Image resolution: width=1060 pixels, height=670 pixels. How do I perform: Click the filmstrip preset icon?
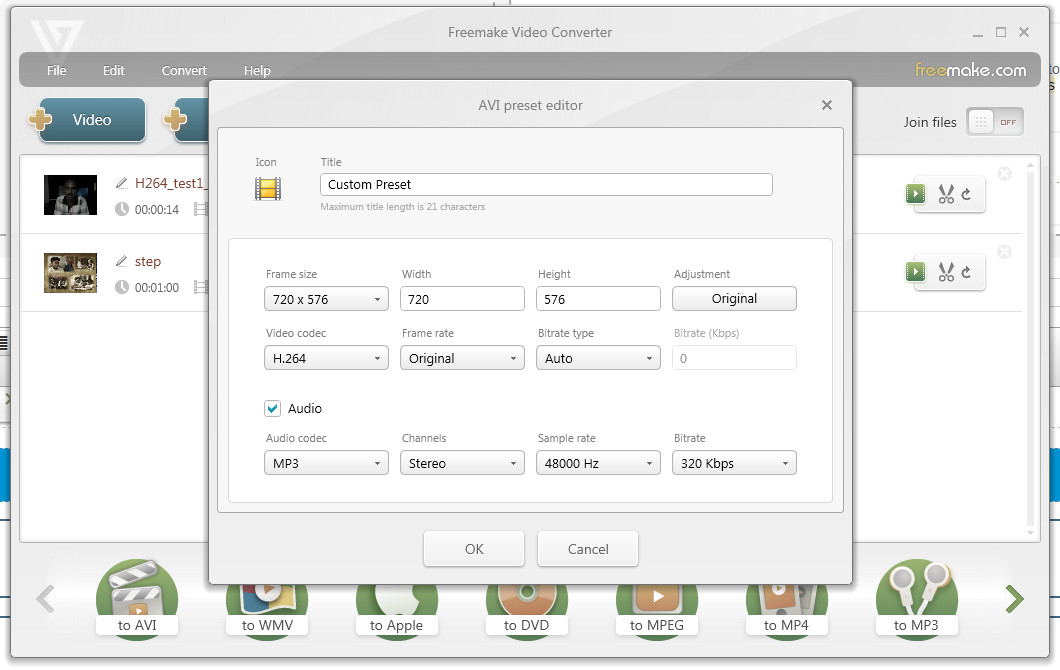tap(268, 189)
